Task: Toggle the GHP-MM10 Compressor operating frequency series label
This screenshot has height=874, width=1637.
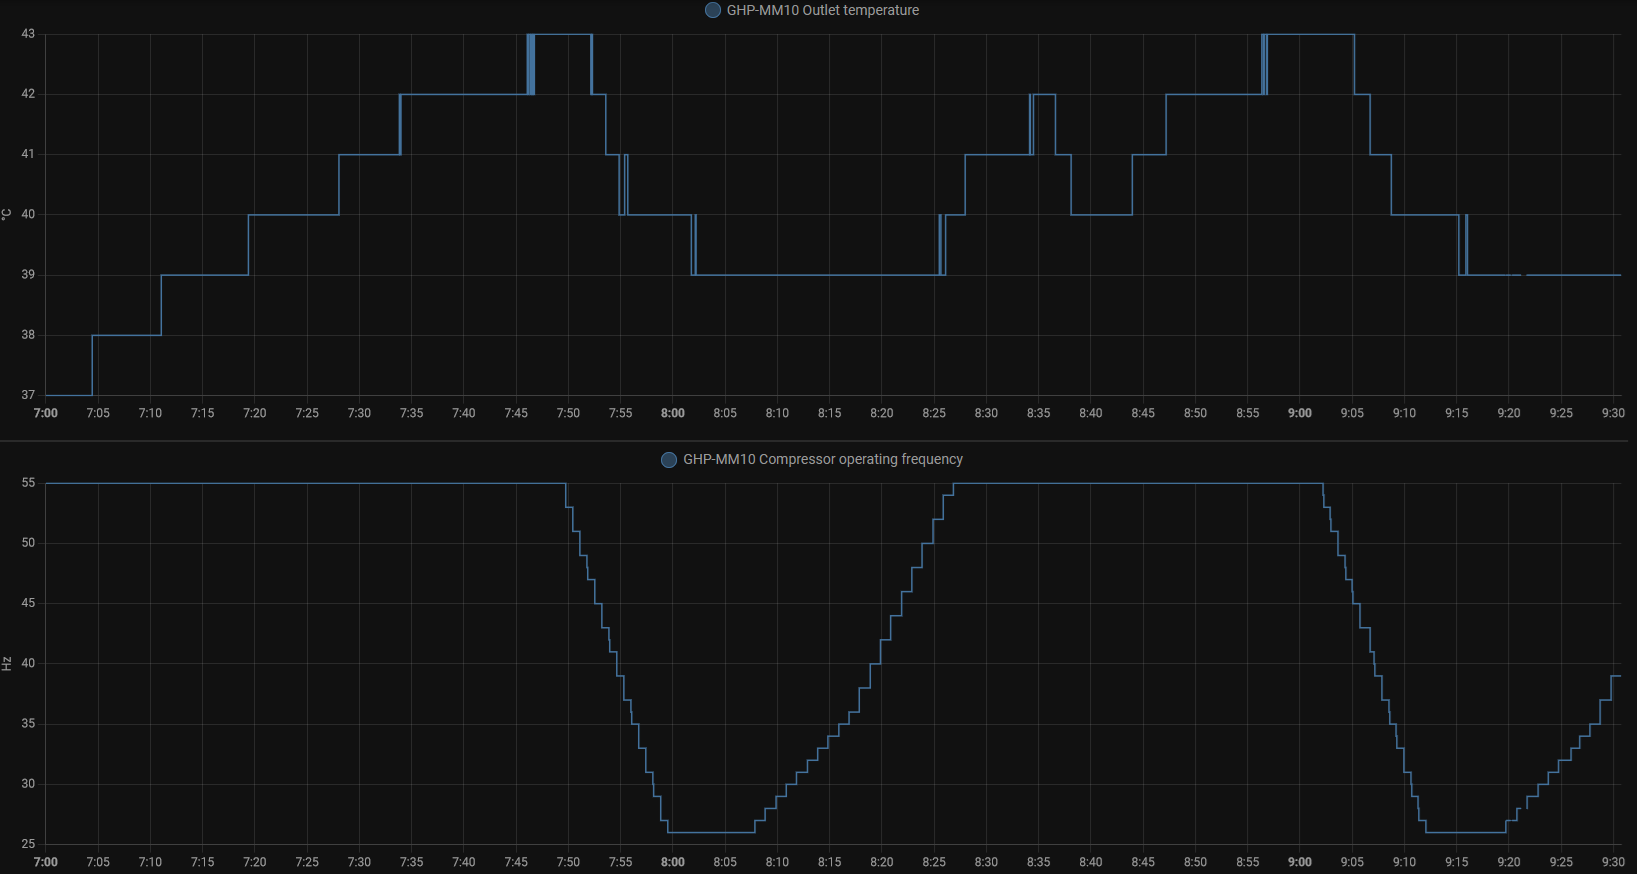Action: click(x=823, y=460)
